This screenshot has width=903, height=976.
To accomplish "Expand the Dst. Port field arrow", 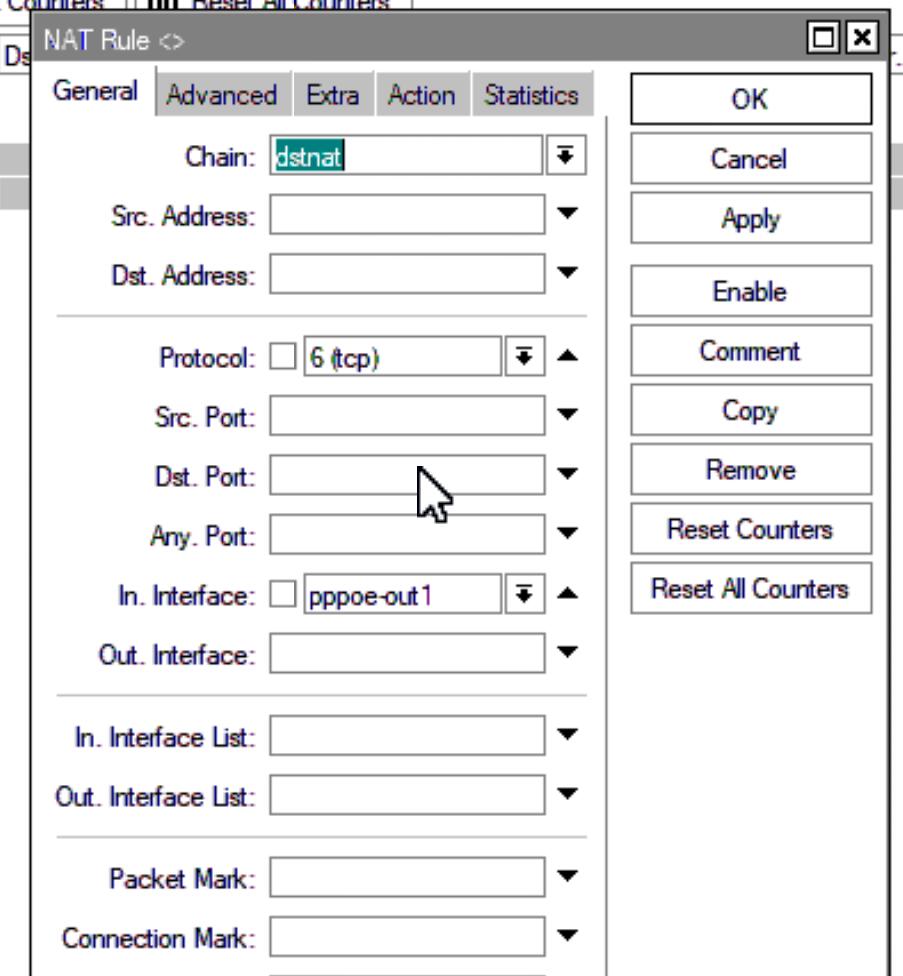I will pos(567,474).
